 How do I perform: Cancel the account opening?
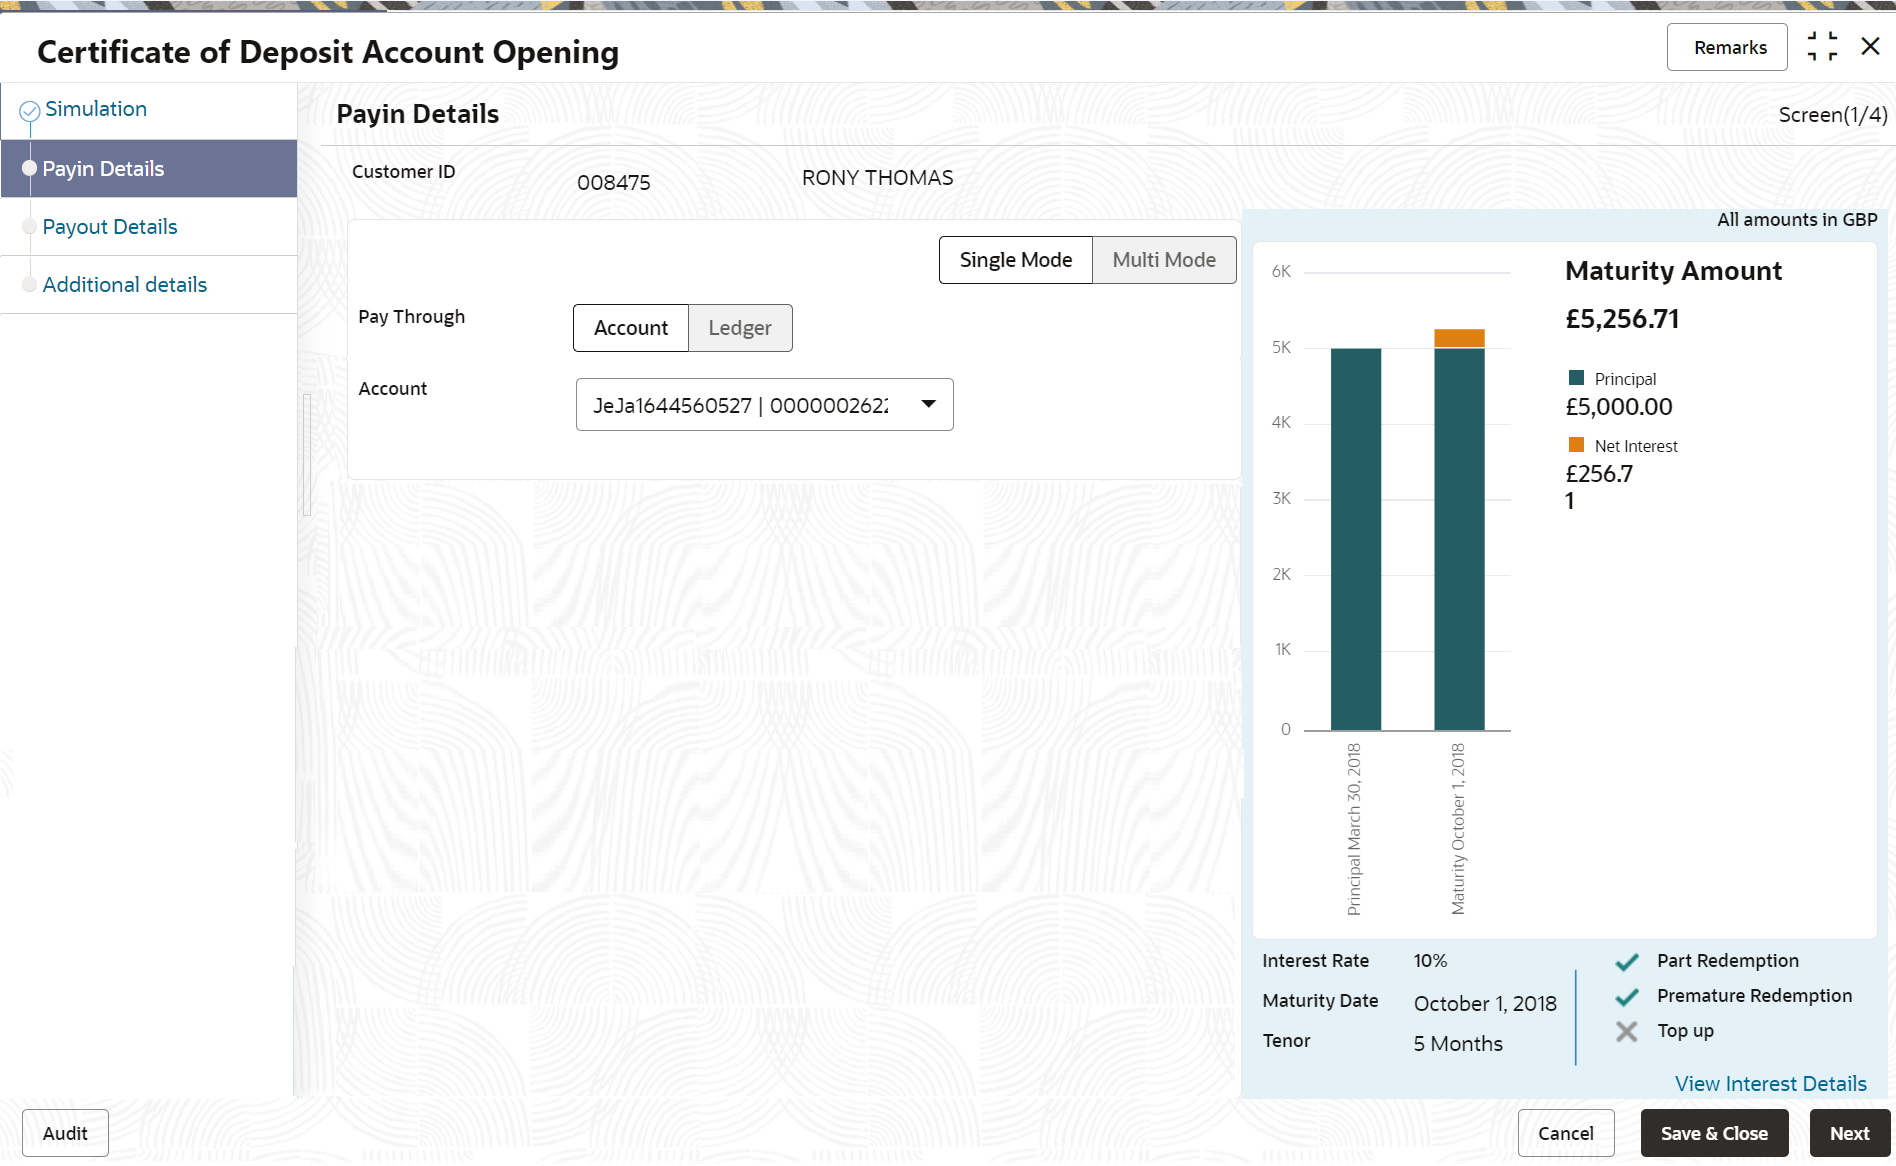1566,1133
